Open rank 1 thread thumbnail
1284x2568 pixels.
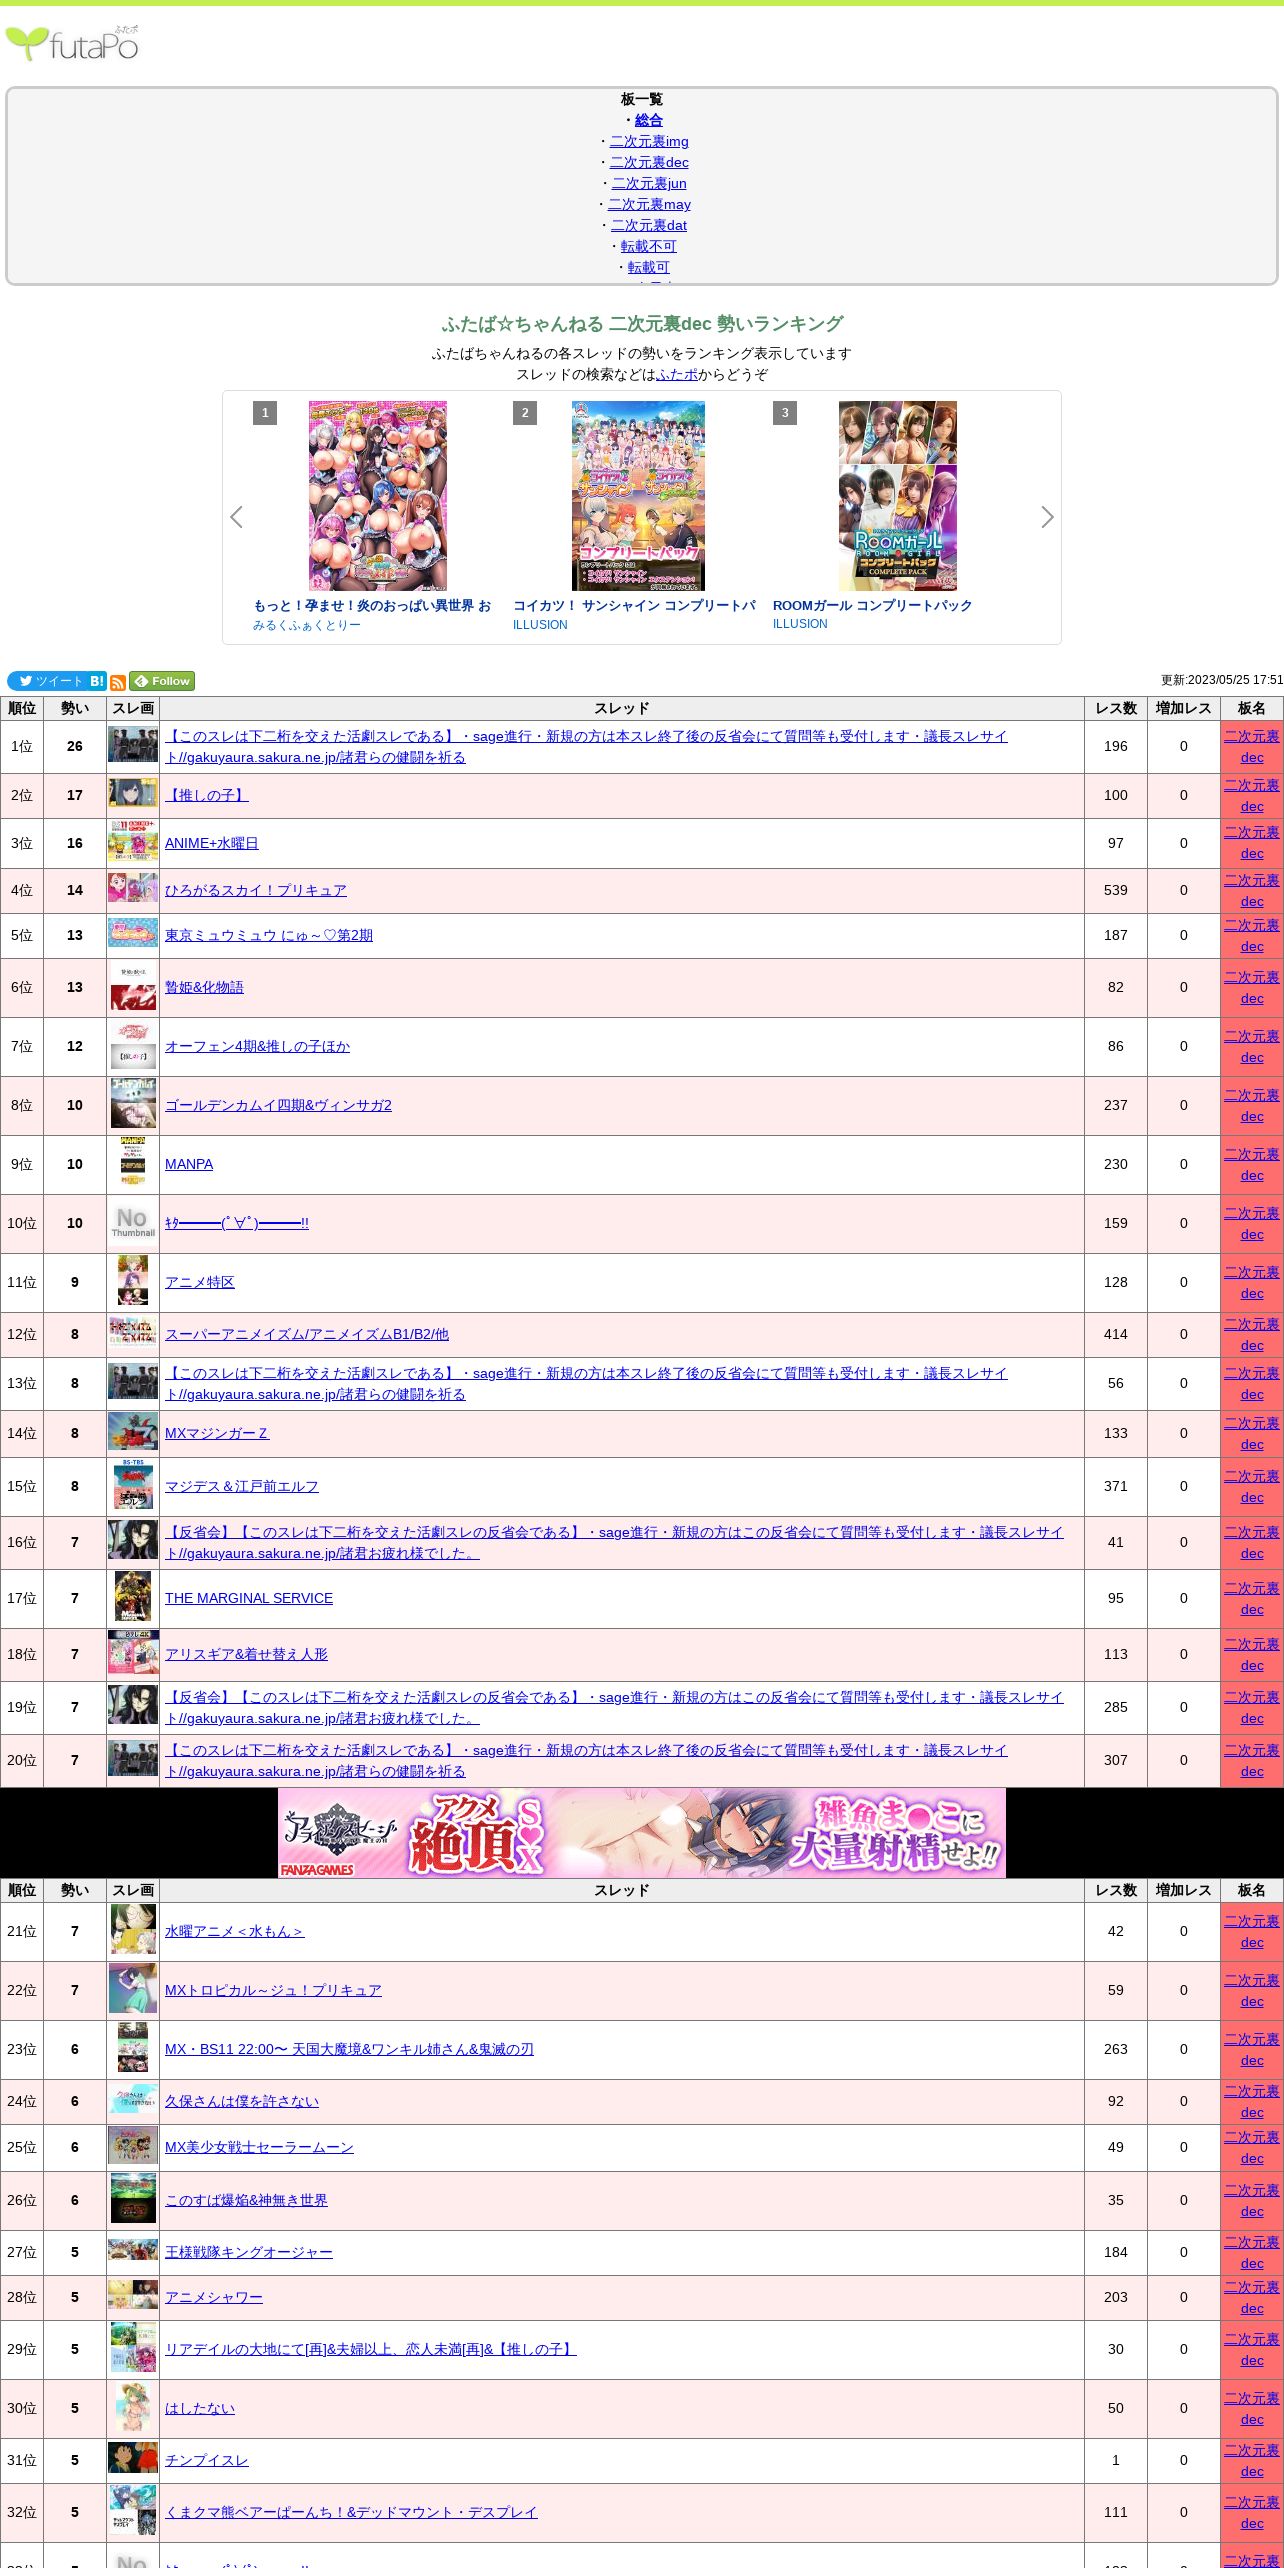(x=133, y=745)
